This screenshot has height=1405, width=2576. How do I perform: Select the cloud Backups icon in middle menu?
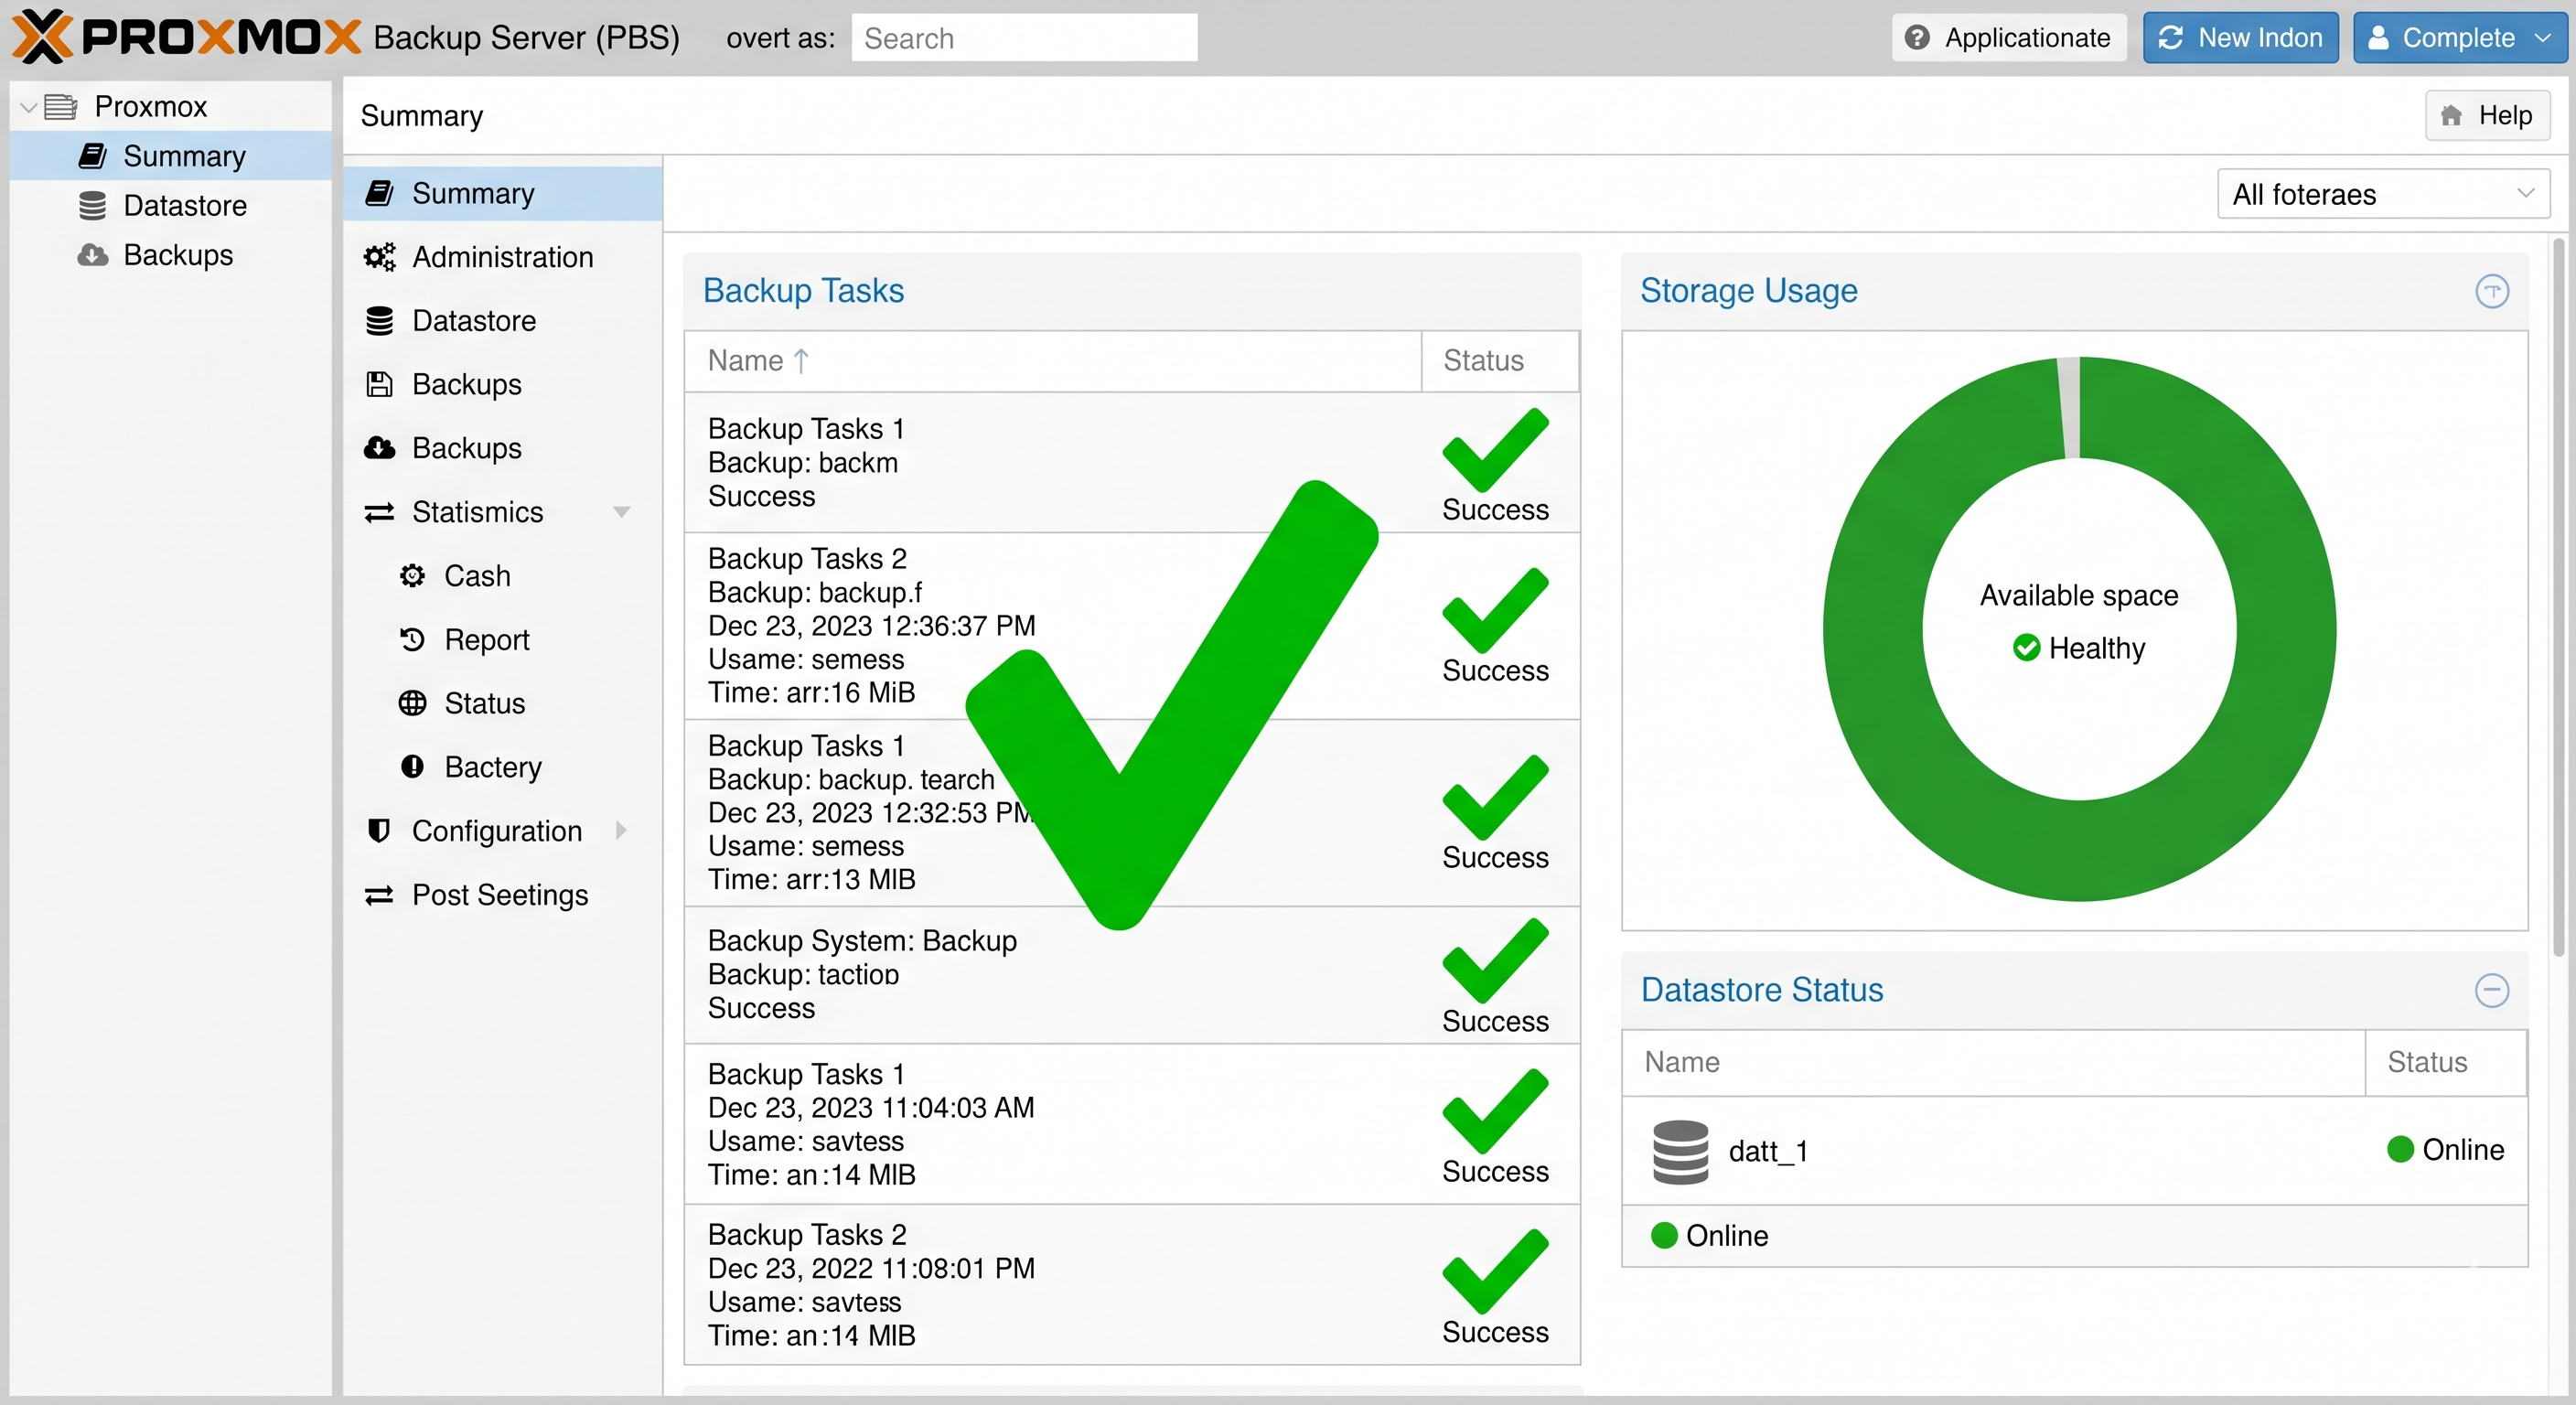click(x=379, y=448)
